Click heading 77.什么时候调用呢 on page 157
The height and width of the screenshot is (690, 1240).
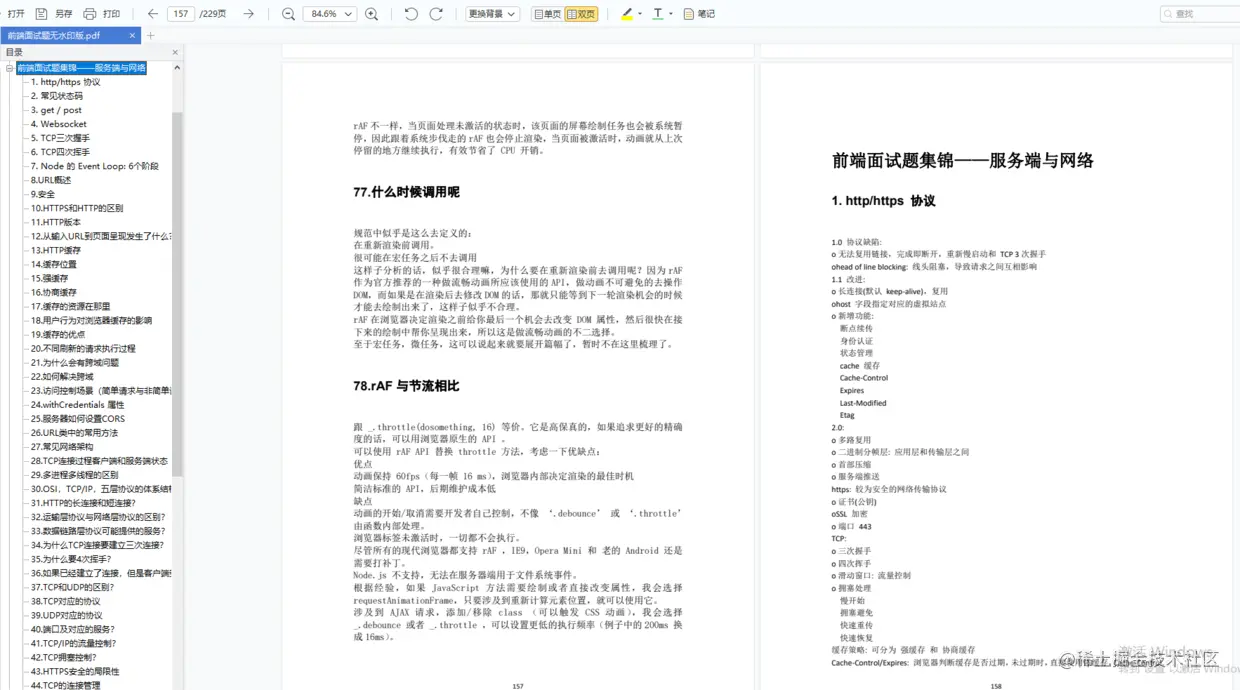(x=406, y=191)
